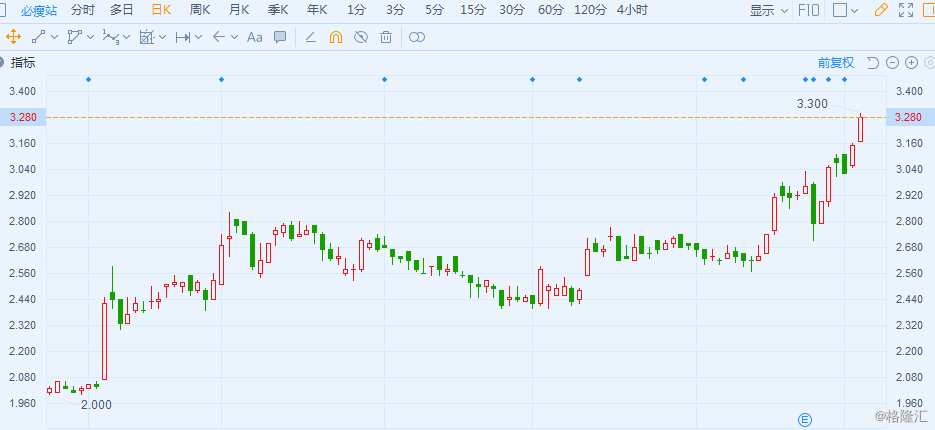
Task: Select the left arrow annotation tool
Action: click(x=219, y=37)
